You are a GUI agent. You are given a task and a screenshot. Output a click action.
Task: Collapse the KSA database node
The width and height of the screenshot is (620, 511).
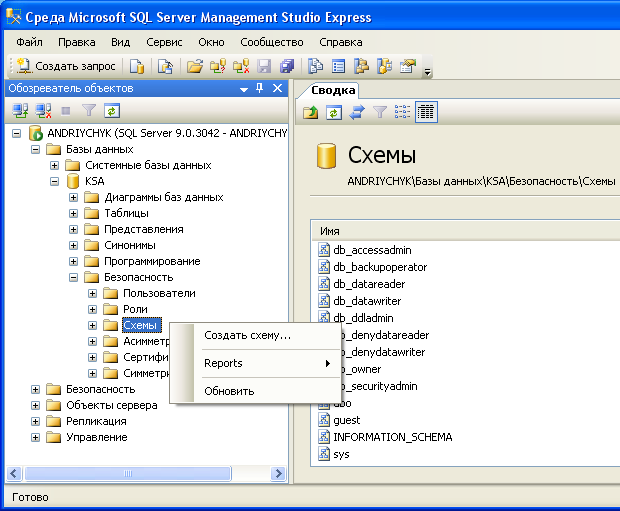click(54, 182)
